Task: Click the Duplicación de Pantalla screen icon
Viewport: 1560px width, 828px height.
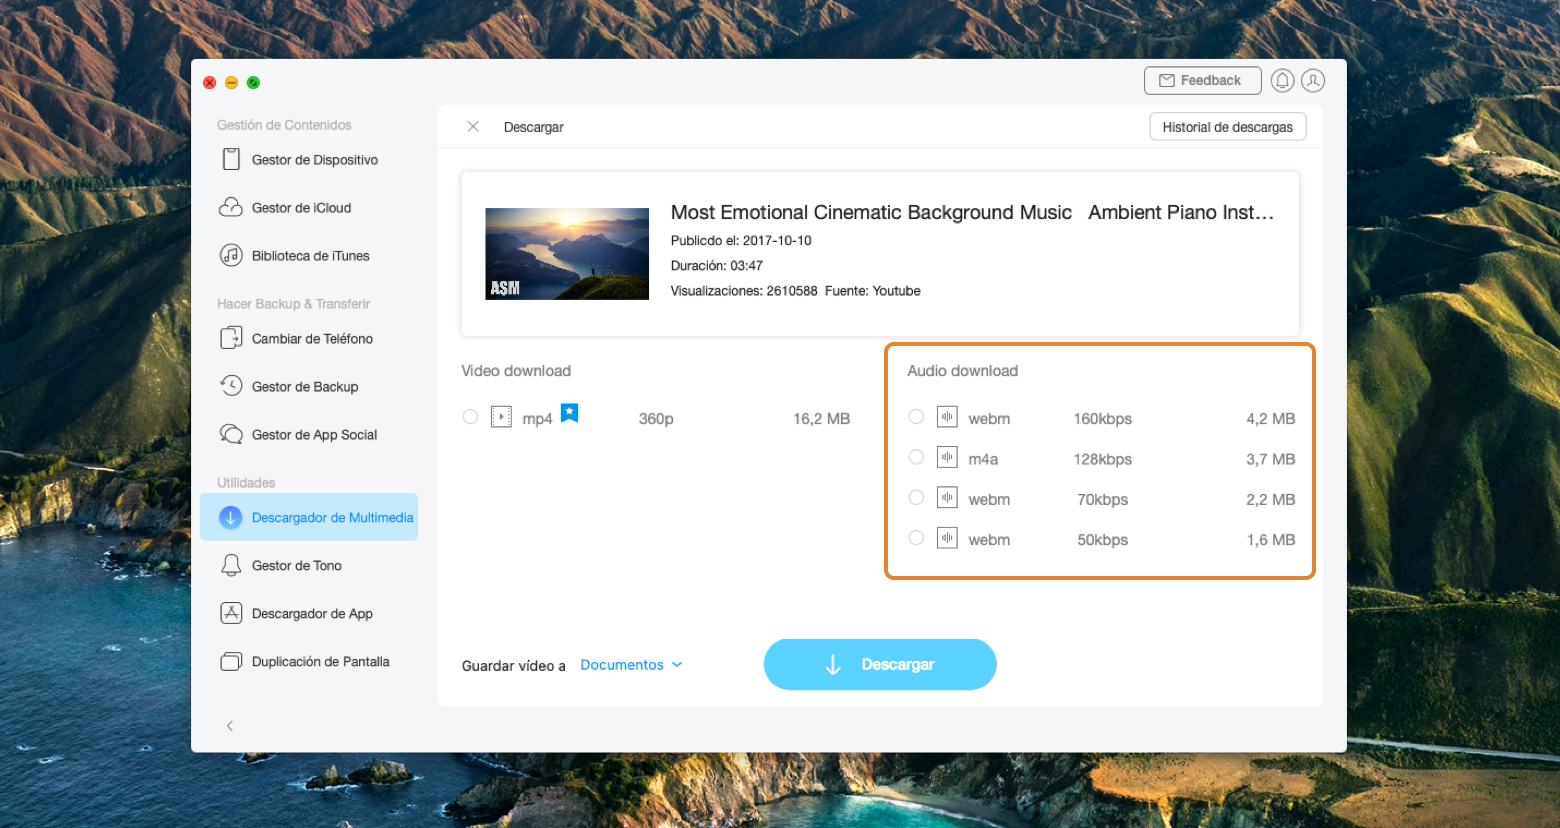Action: pyautogui.click(x=231, y=661)
